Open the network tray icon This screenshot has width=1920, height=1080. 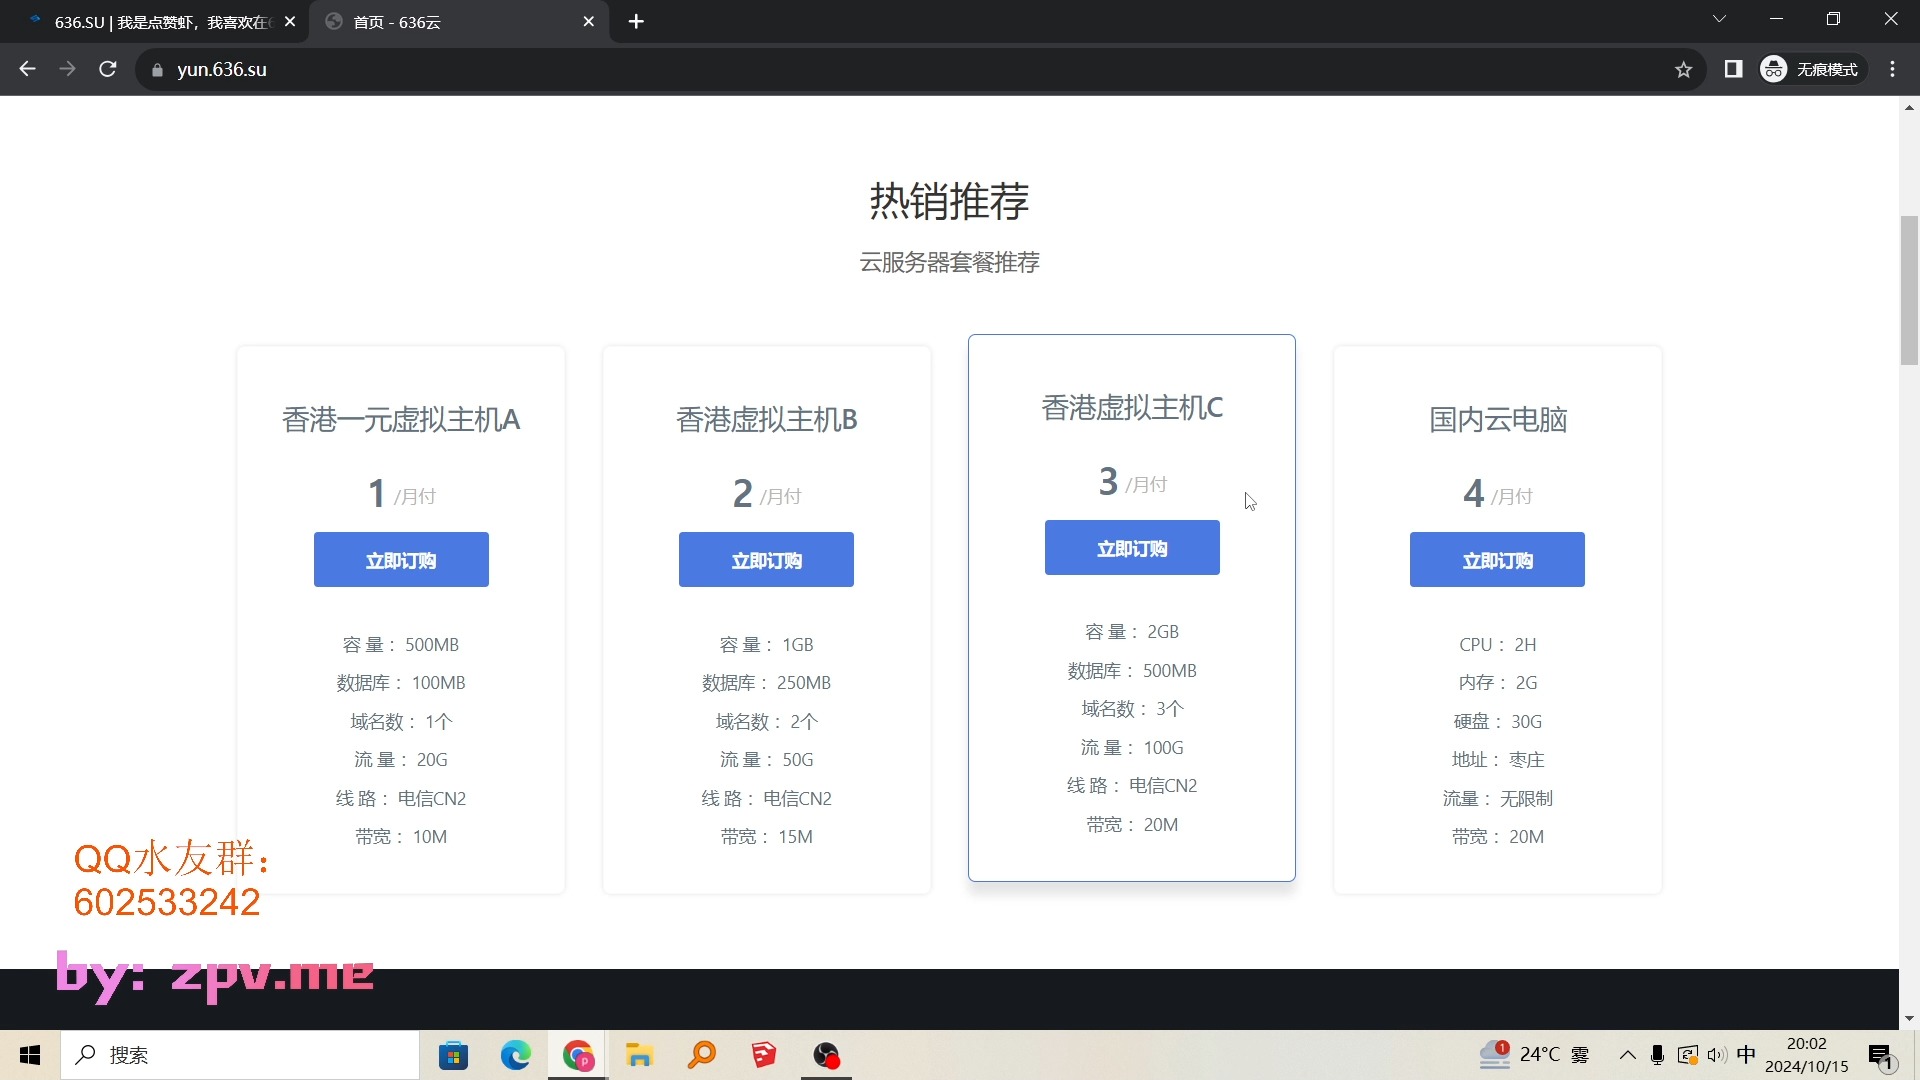[1688, 1055]
